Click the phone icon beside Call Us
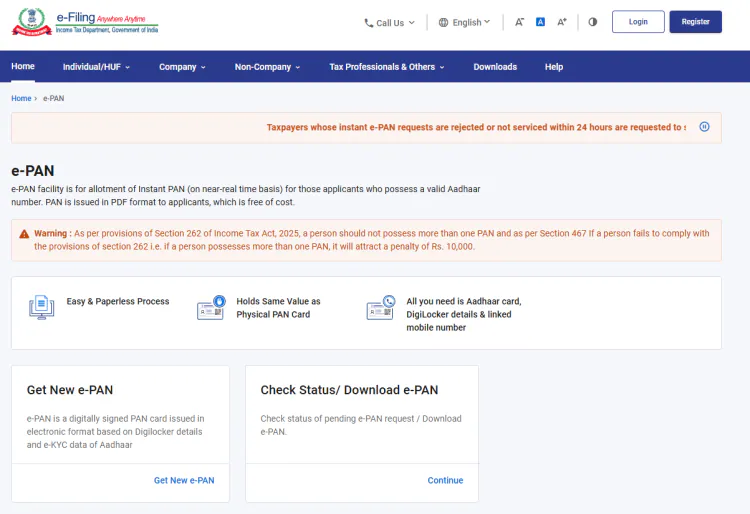 (369, 22)
